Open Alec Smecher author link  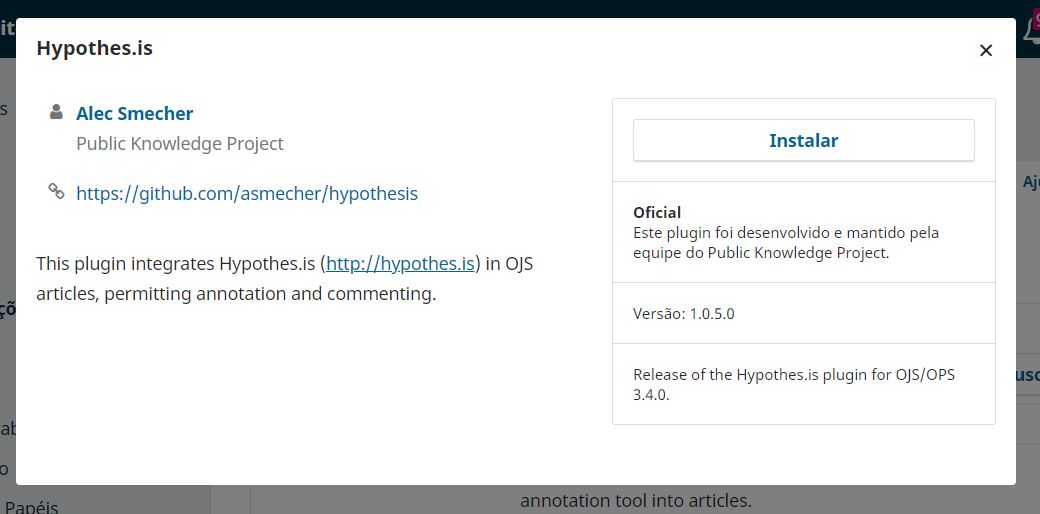pyautogui.click(x=135, y=113)
